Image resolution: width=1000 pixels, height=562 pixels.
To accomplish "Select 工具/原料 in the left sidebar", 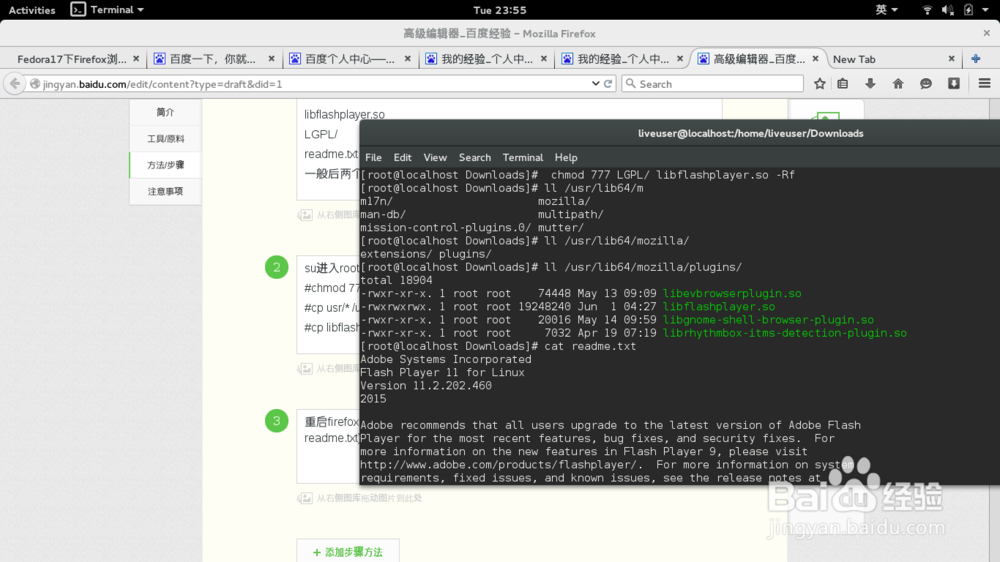I will coord(165,138).
